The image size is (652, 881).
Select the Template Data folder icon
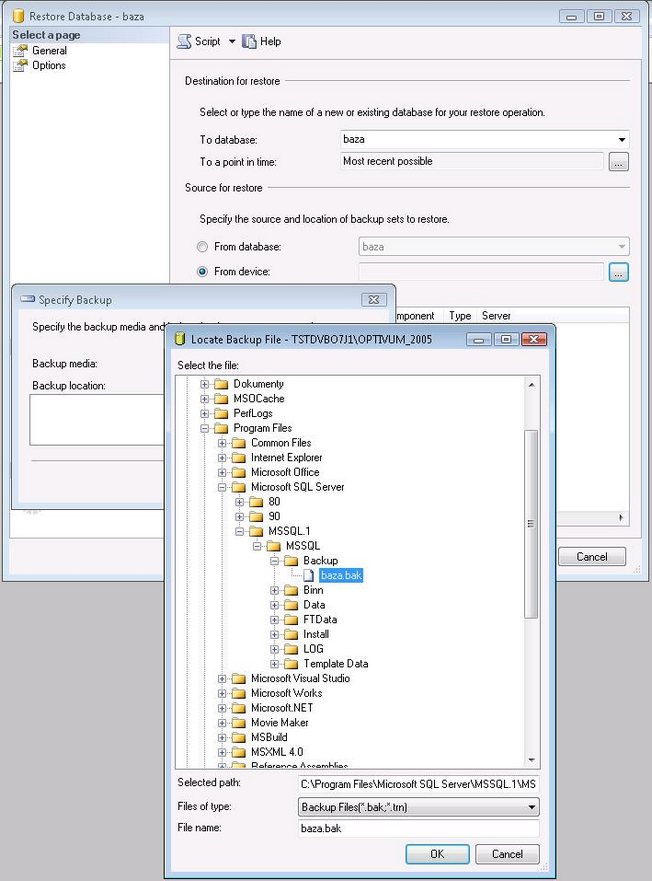pos(291,664)
